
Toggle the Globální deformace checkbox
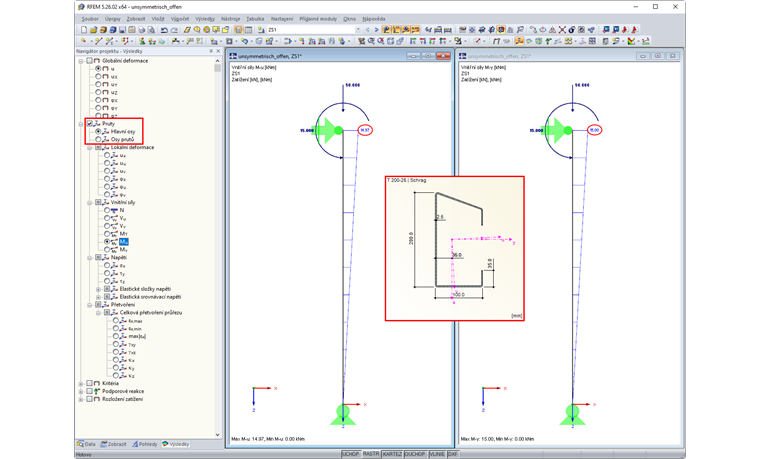click(x=90, y=61)
